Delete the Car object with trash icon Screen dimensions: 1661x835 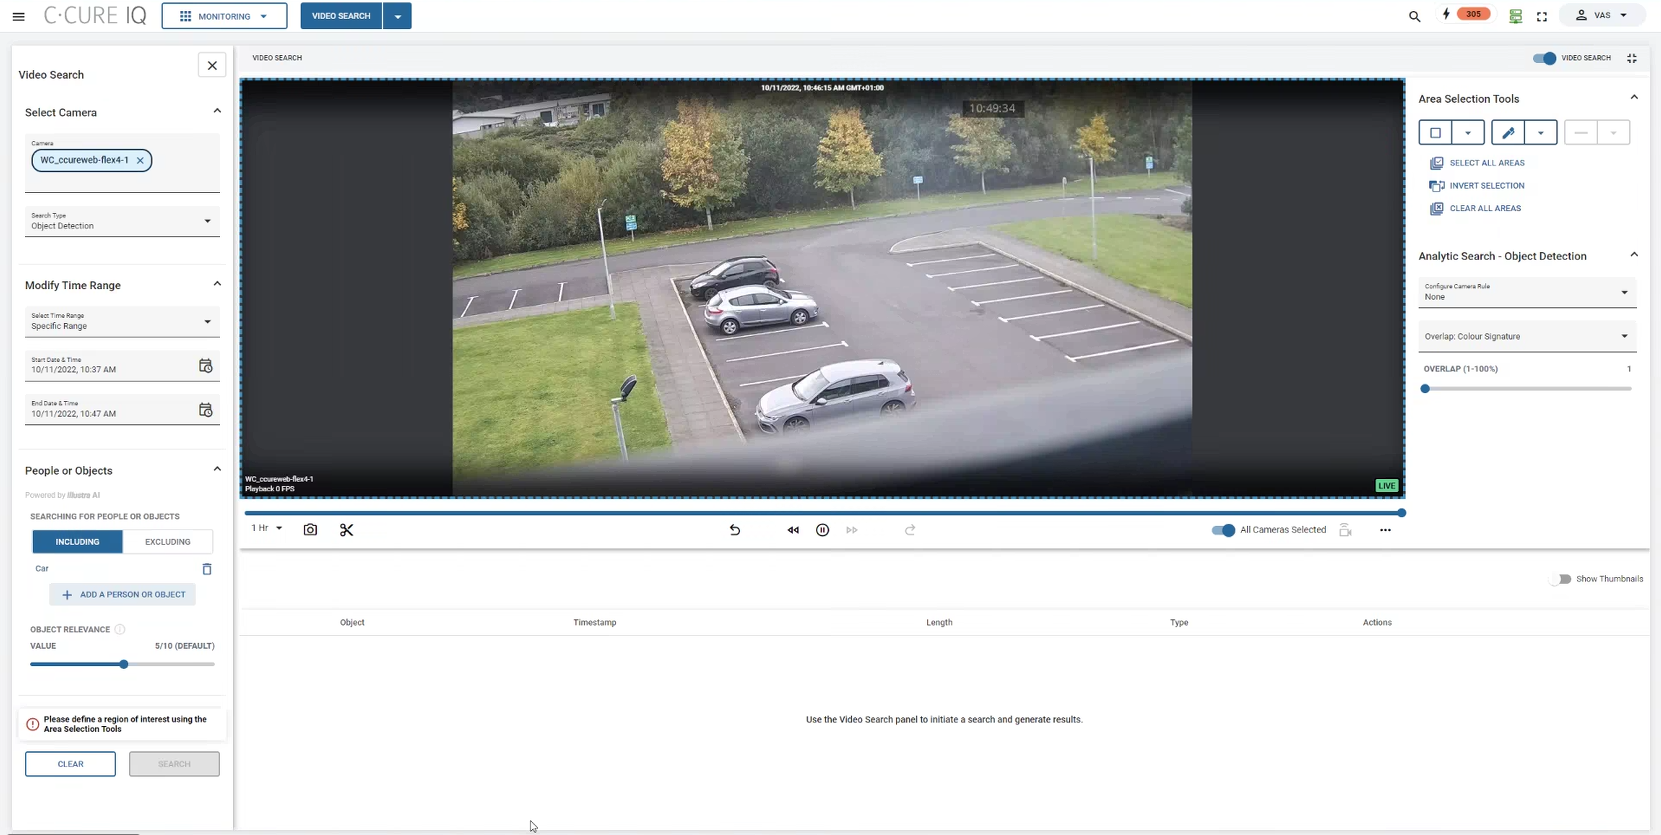pyautogui.click(x=207, y=569)
